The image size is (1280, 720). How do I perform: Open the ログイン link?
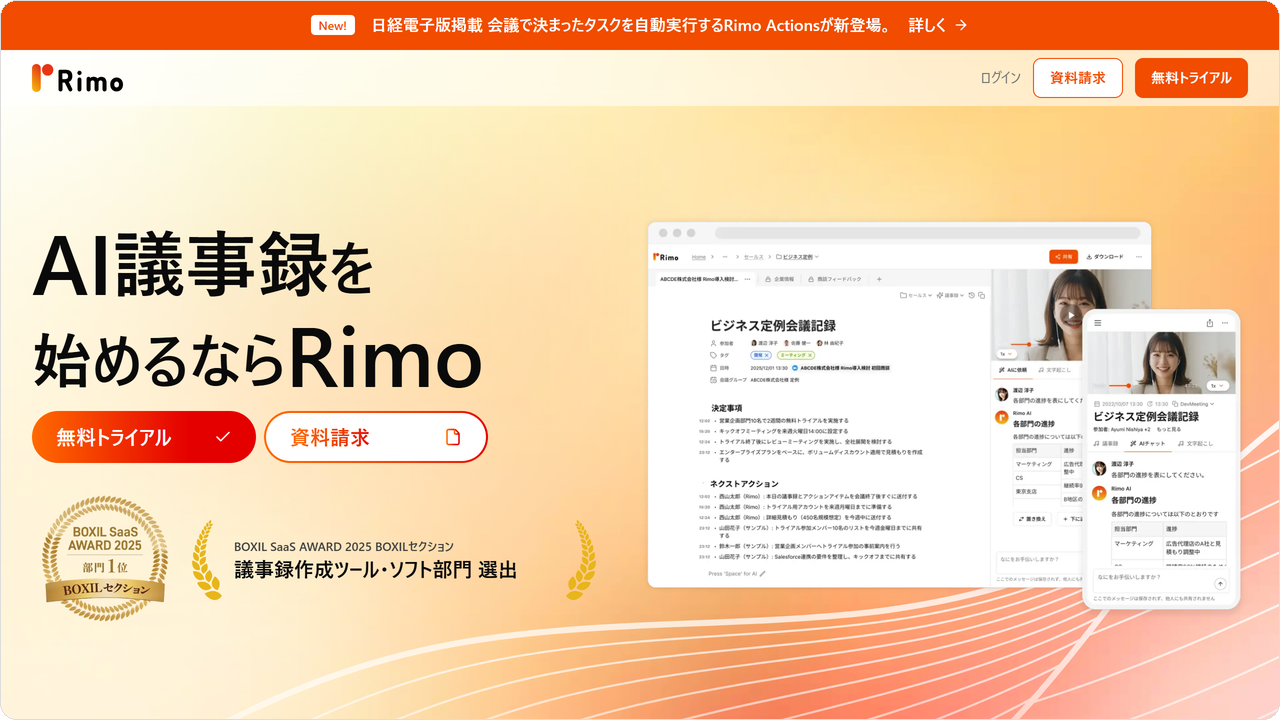point(1000,78)
